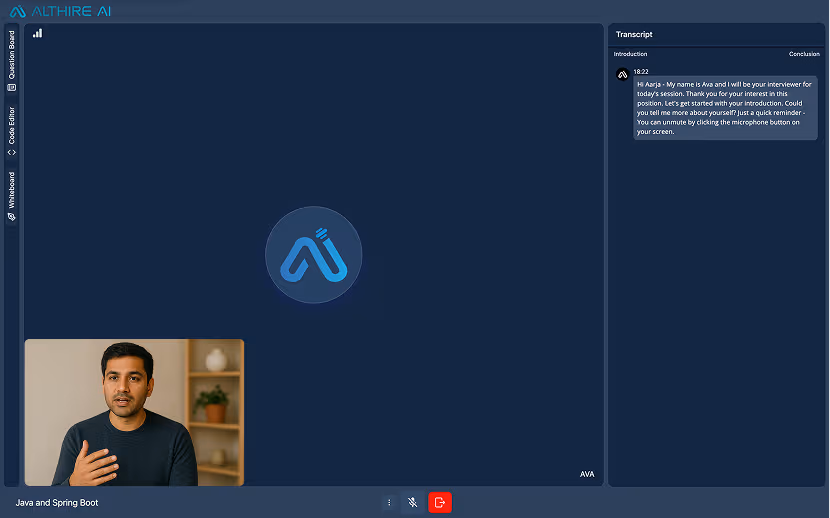Click the red leave interview button
This screenshot has height=518, width=830.
click(x=440, y=503)
